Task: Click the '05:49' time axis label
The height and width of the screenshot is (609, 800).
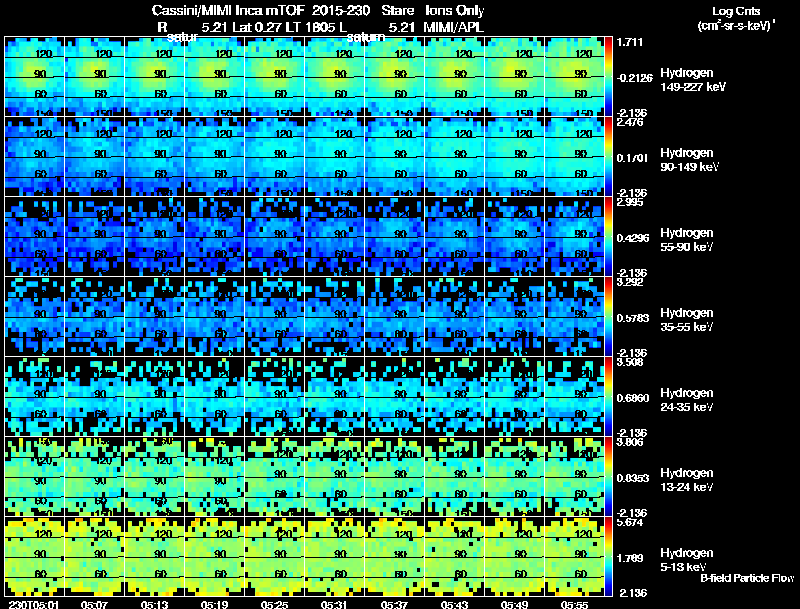Action: pyautogui.click(x=514, y=604)
